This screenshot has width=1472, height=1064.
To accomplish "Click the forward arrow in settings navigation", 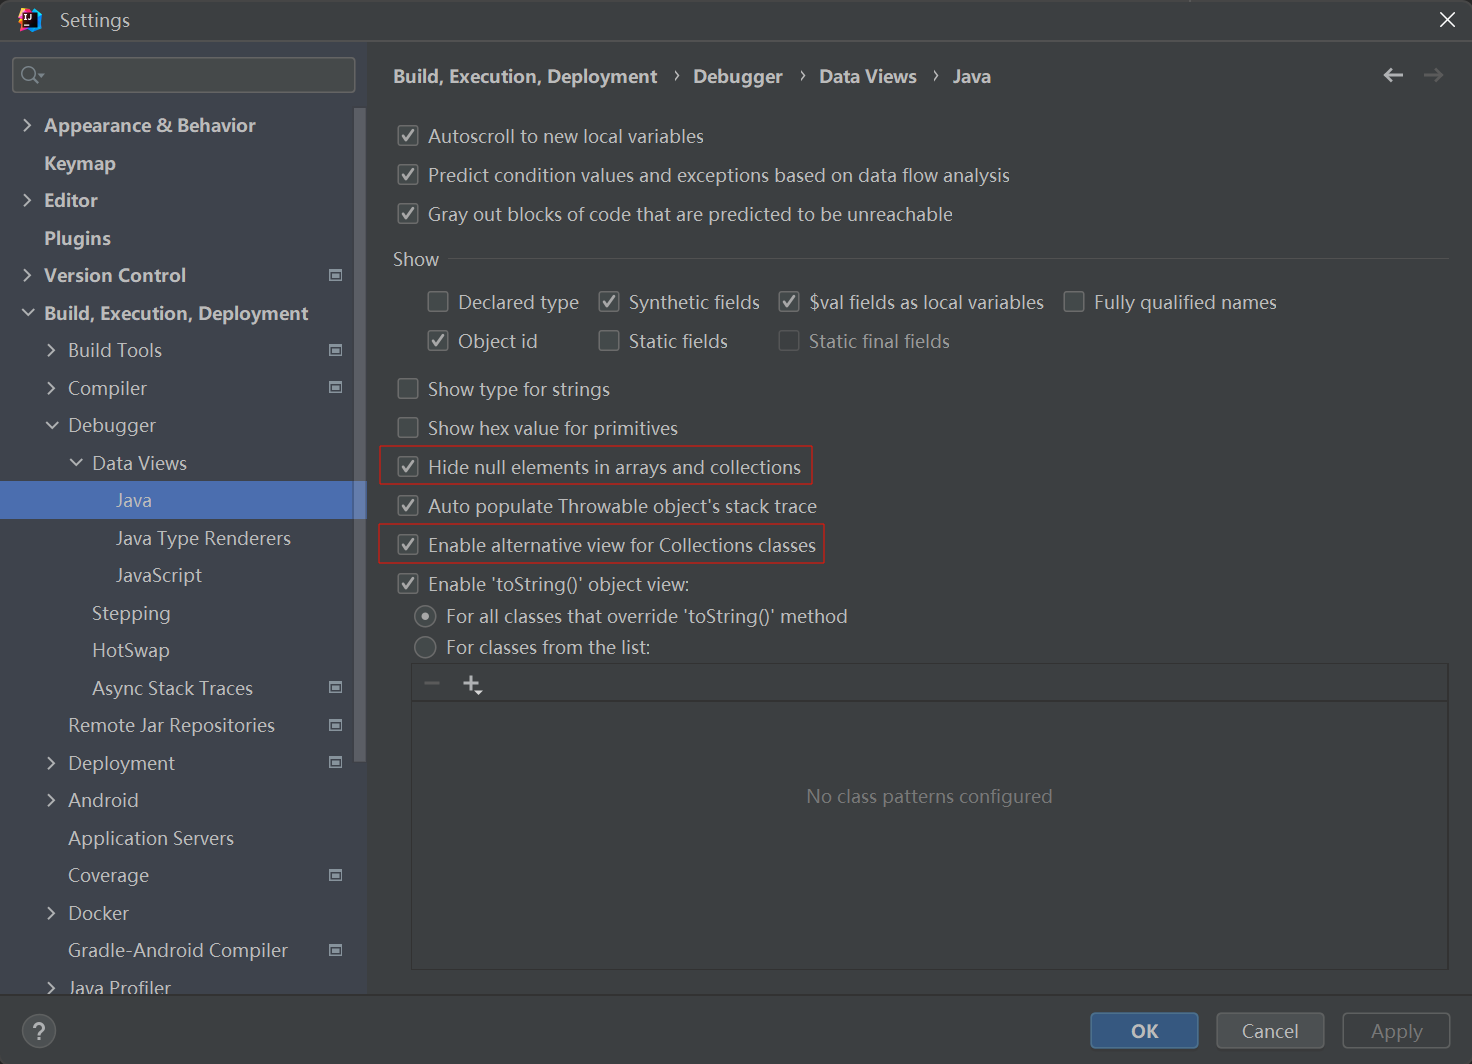I will tap(1433, 75).
